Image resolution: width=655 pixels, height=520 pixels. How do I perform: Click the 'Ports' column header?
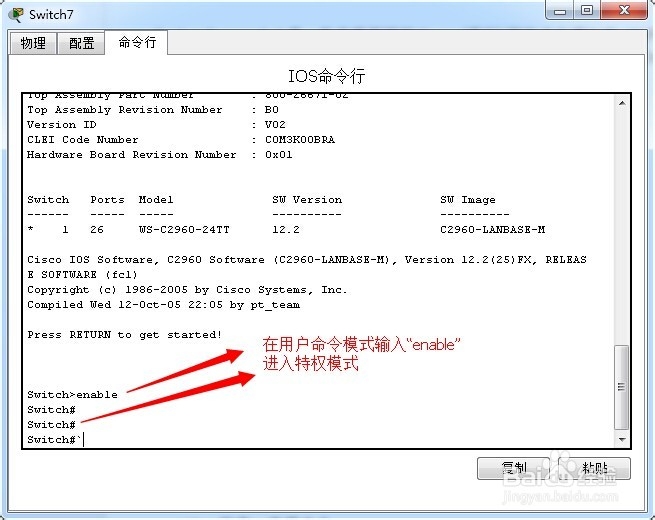point(107,200)
